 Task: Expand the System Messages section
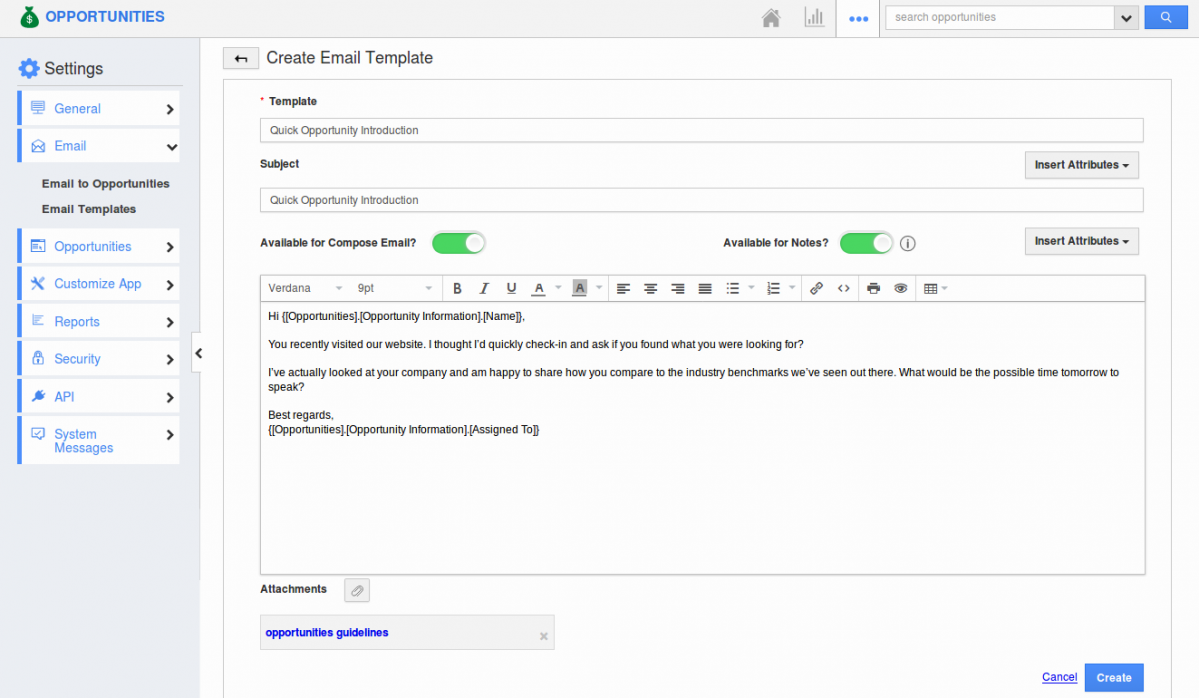(99, 440)
